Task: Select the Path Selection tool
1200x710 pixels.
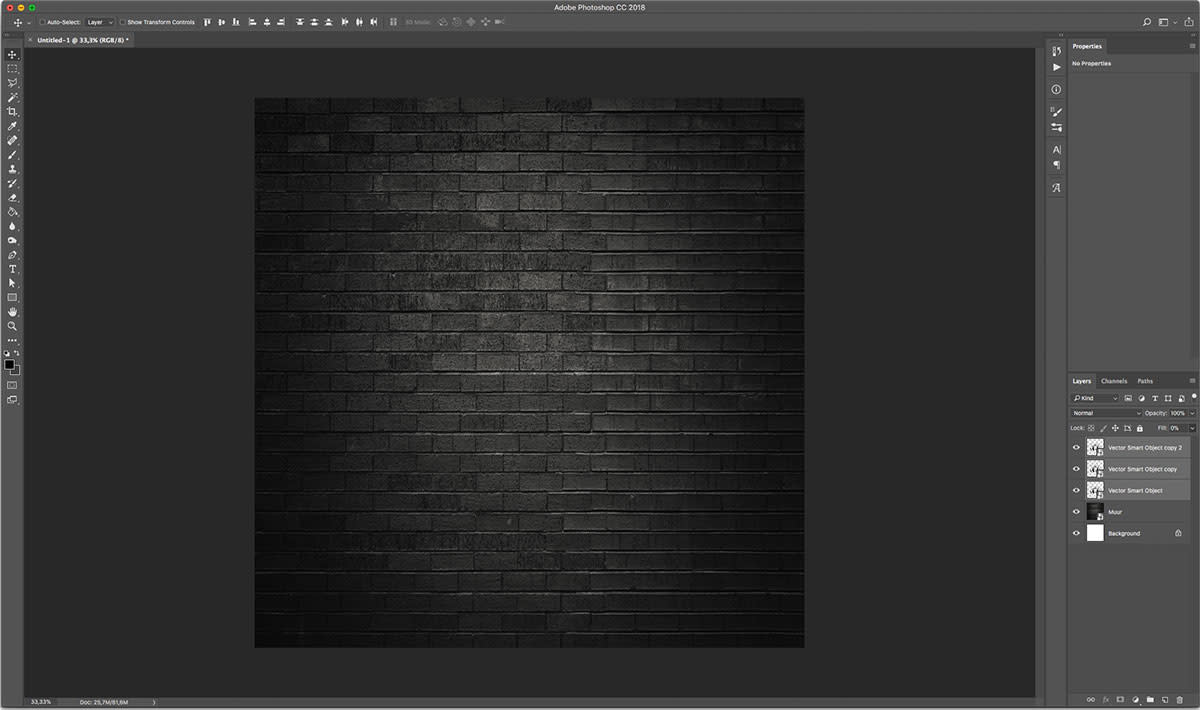Action: click(13, 283)
